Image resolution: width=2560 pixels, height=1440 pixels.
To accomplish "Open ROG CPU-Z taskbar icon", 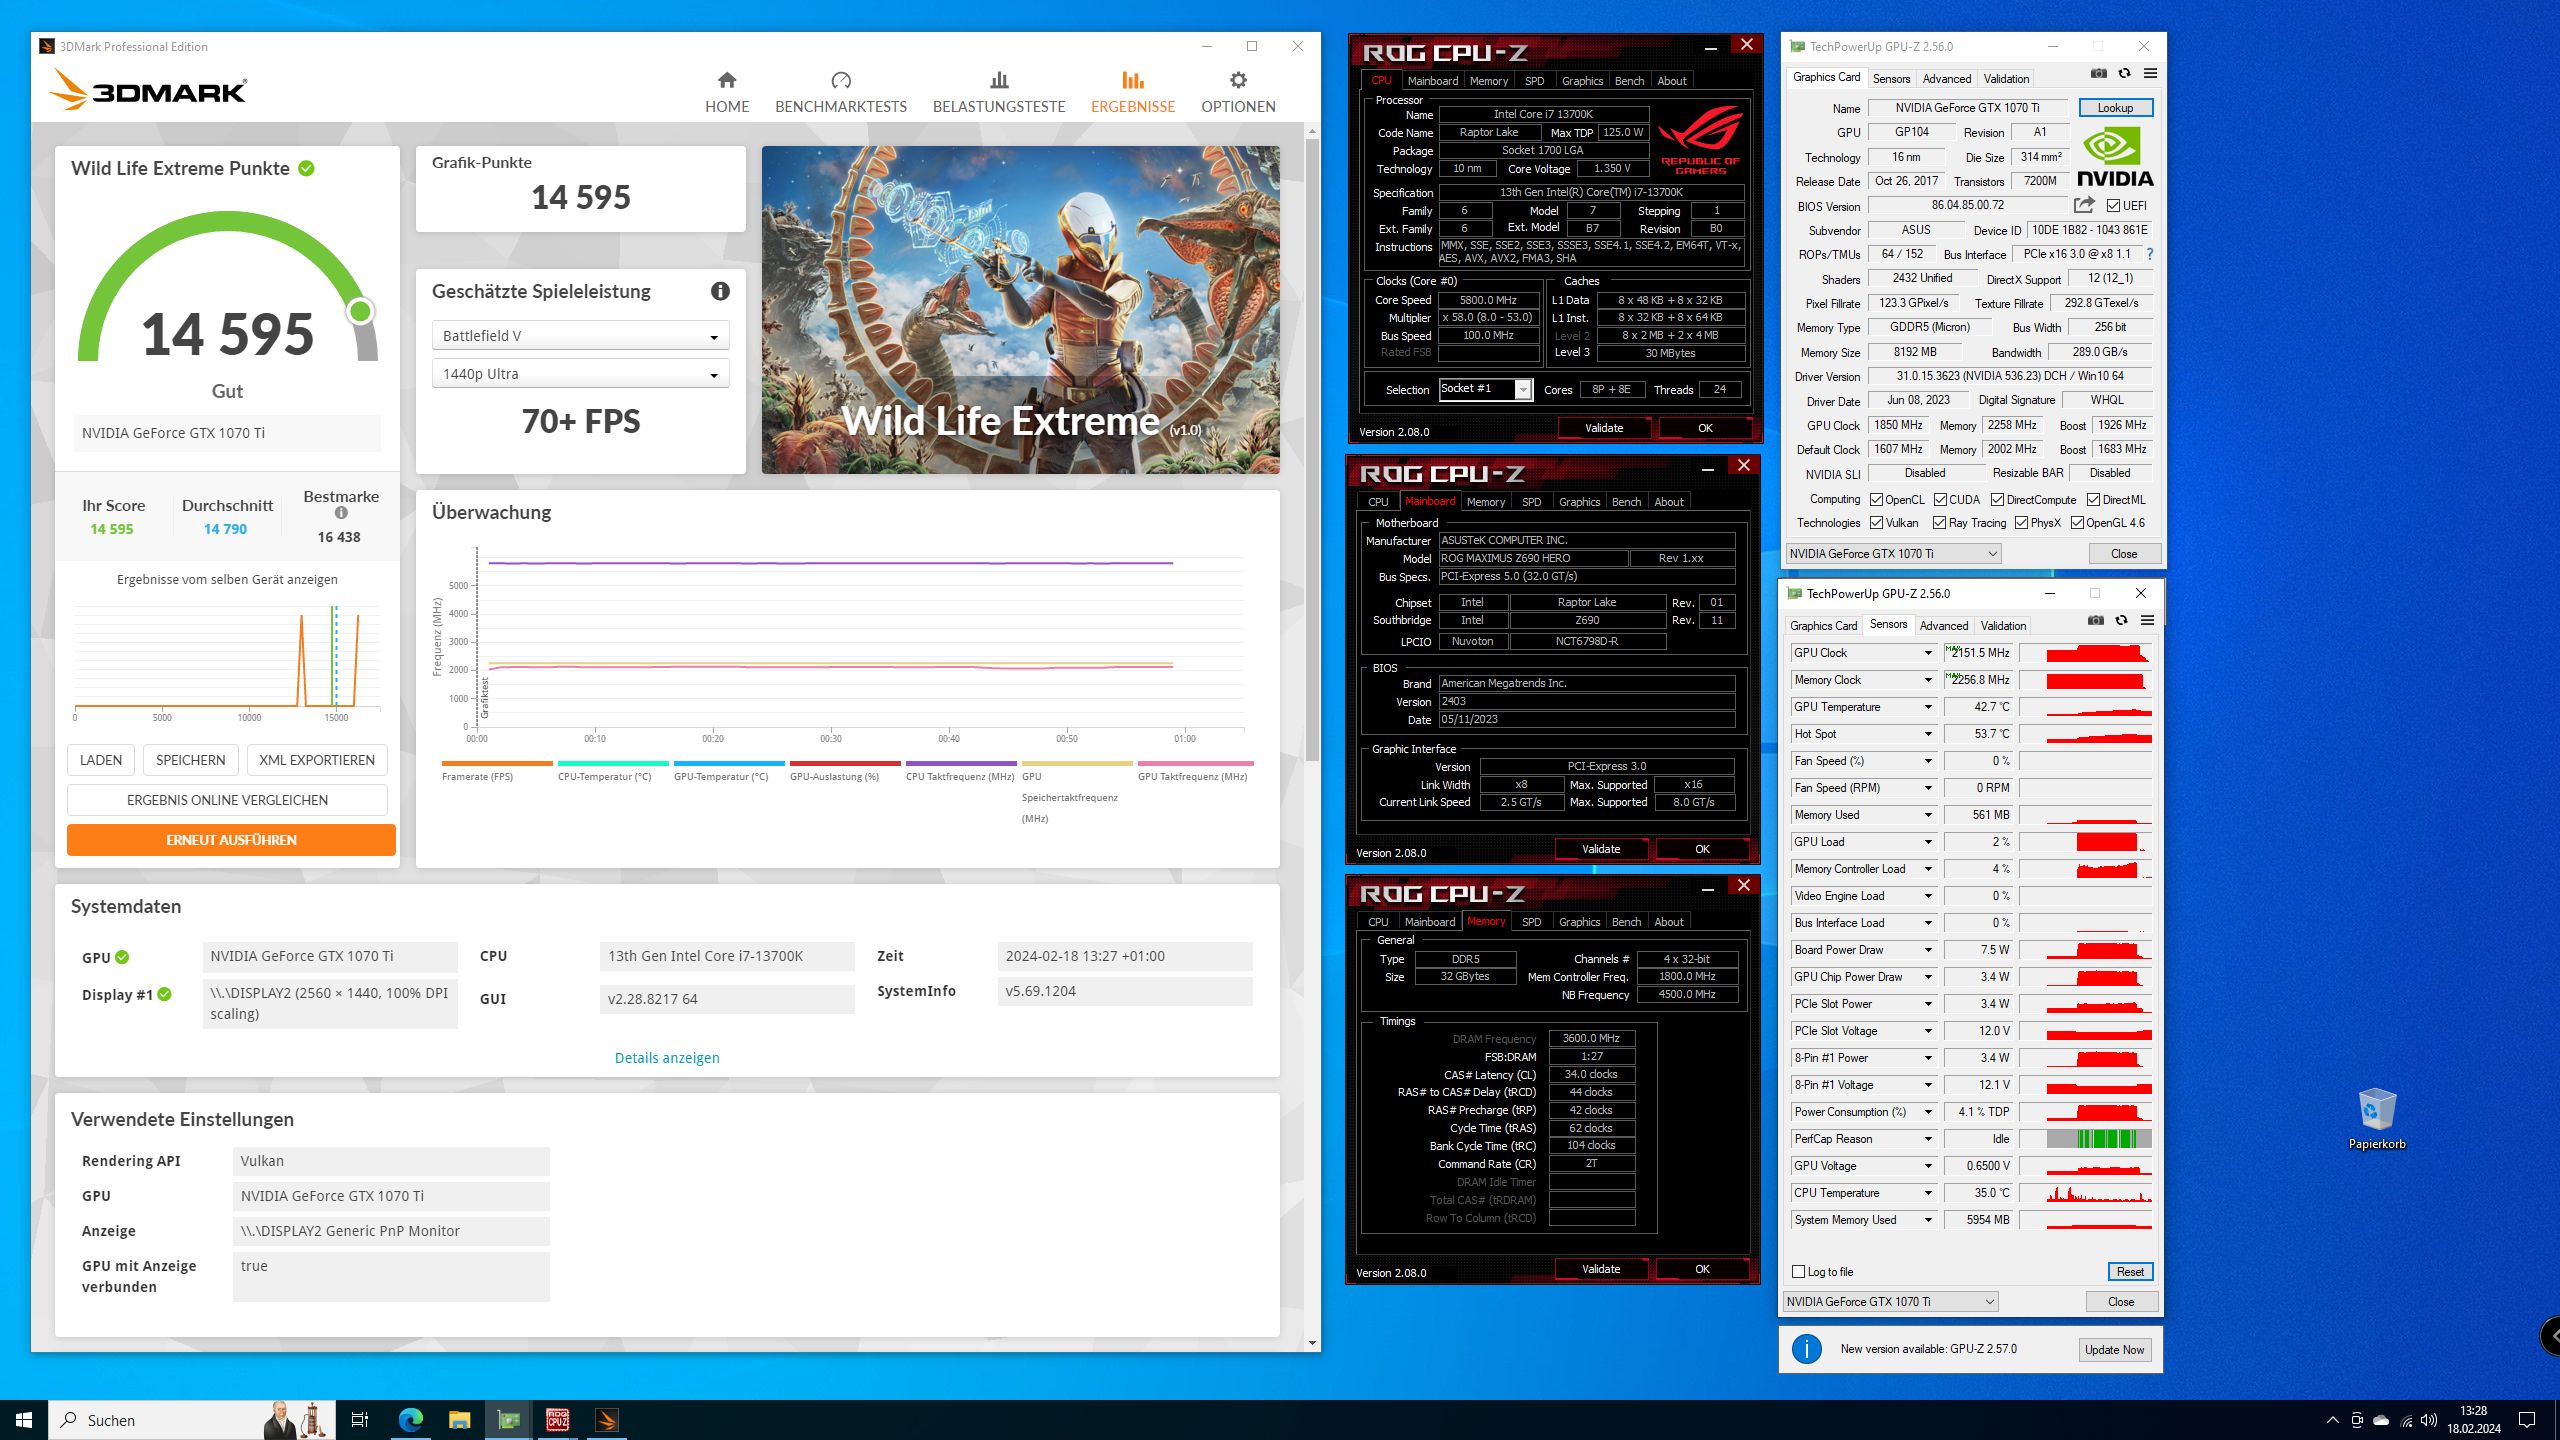I will coord(557,1420).
